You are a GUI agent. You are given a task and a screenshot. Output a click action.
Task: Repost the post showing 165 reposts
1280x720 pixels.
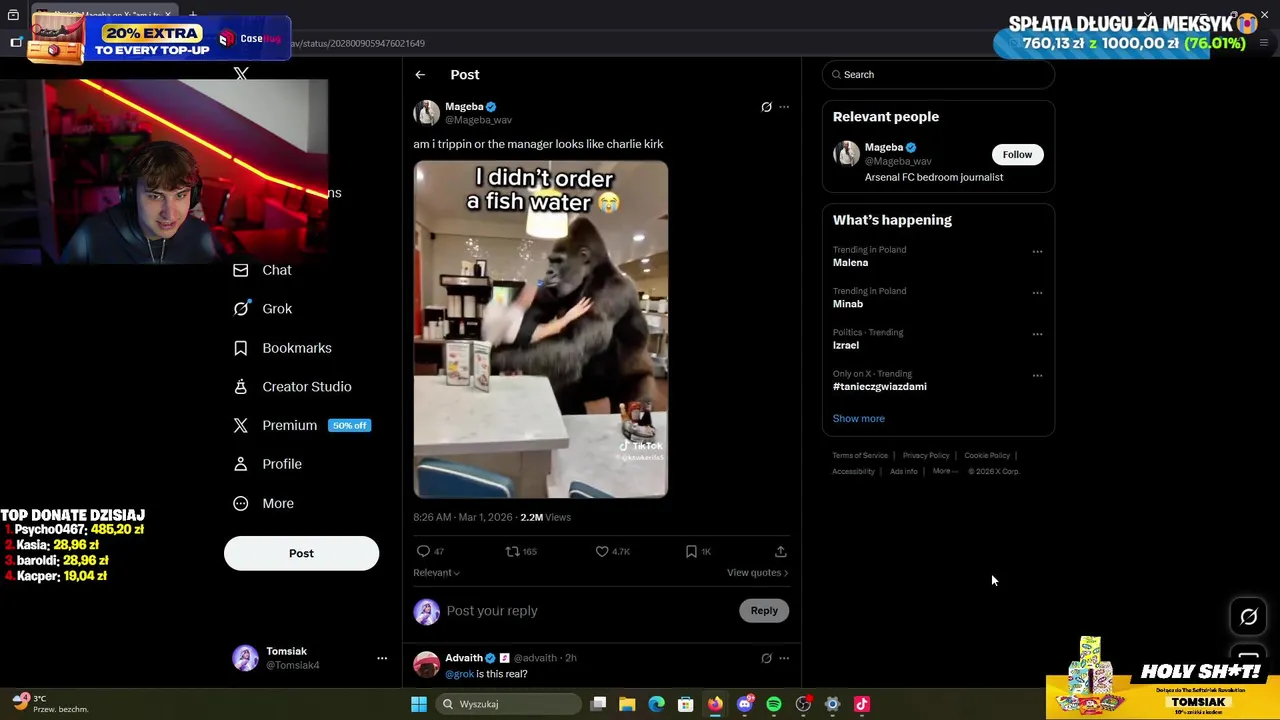[521, 551]
